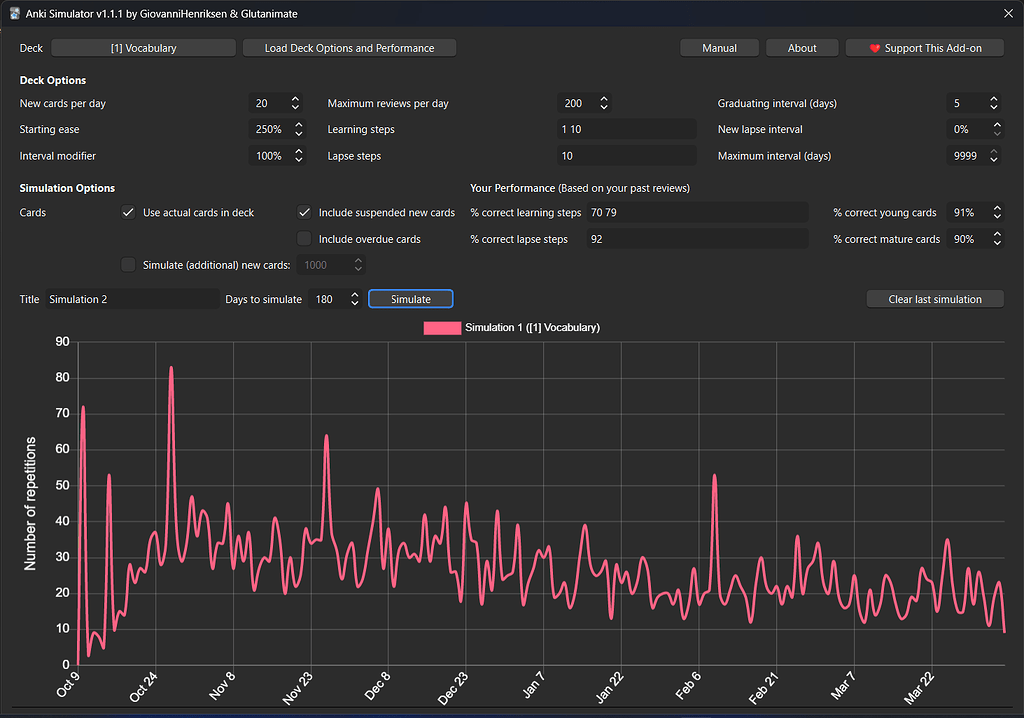This screenshot has width=1024, height=718.
Task: Open the About dialog
Action: point(802,48)
